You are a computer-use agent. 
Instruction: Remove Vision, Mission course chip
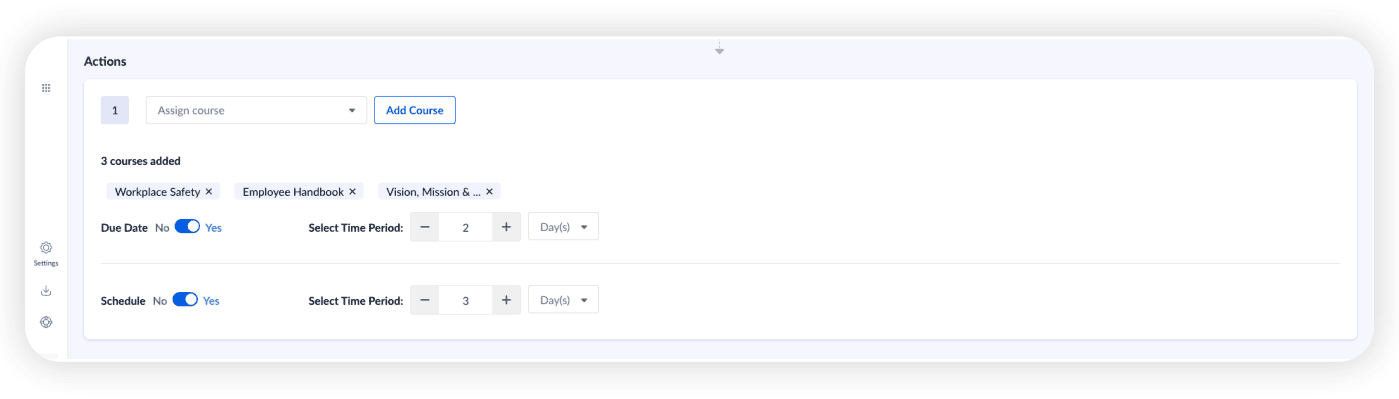click(x=489, y=191)
